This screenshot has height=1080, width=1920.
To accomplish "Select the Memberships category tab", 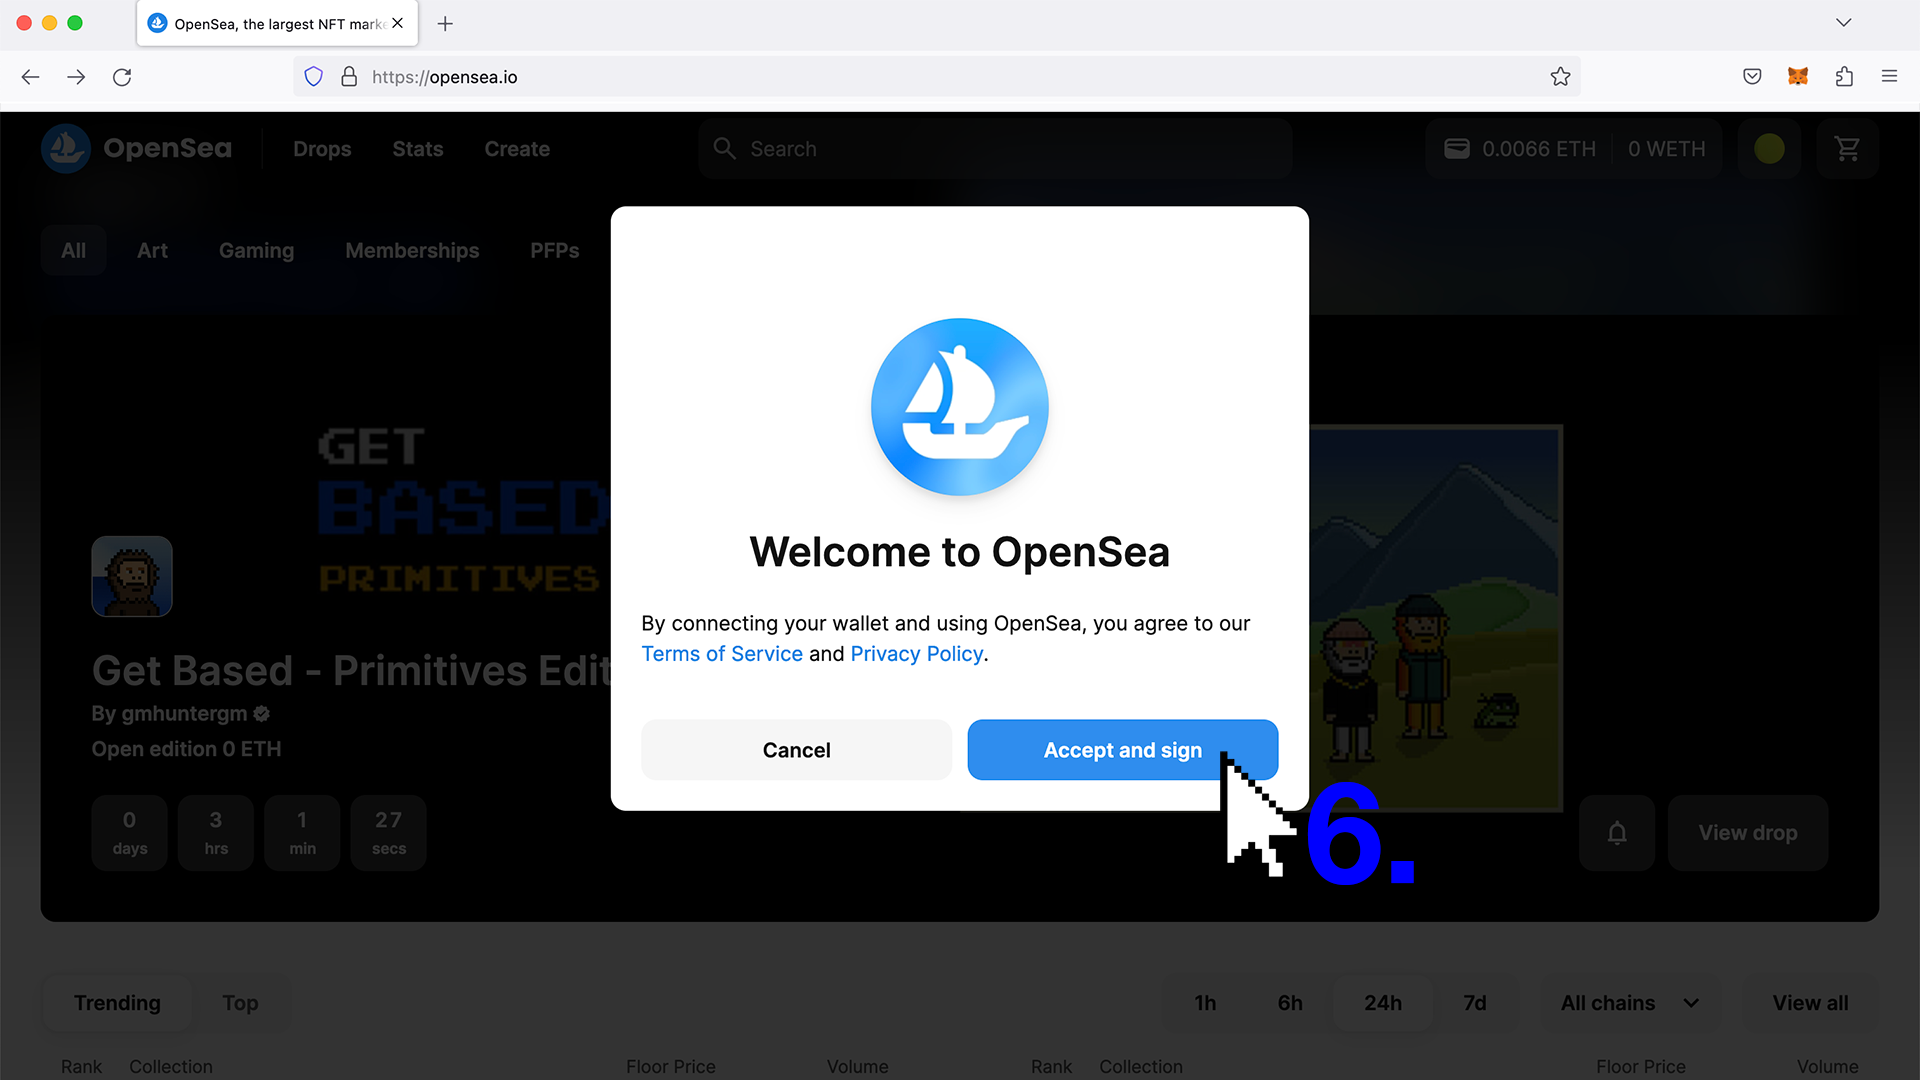I will click(x=412, y=251).
